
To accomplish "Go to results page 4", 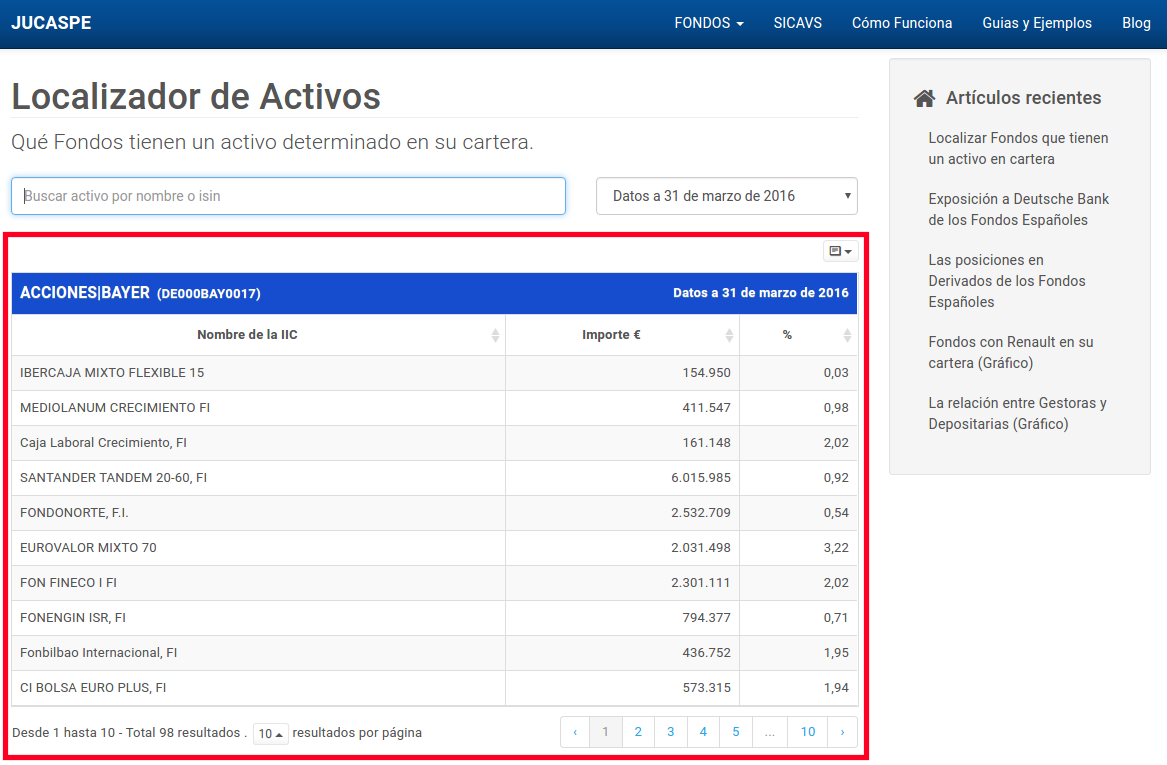I will (x=703, y=732).
